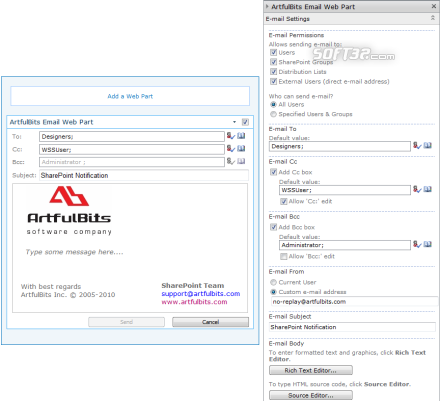The height and width of the screenshot is (401, 440).
Task: Click the 'ArtfulBits Email Web Part' title
Action: [51, 122]
